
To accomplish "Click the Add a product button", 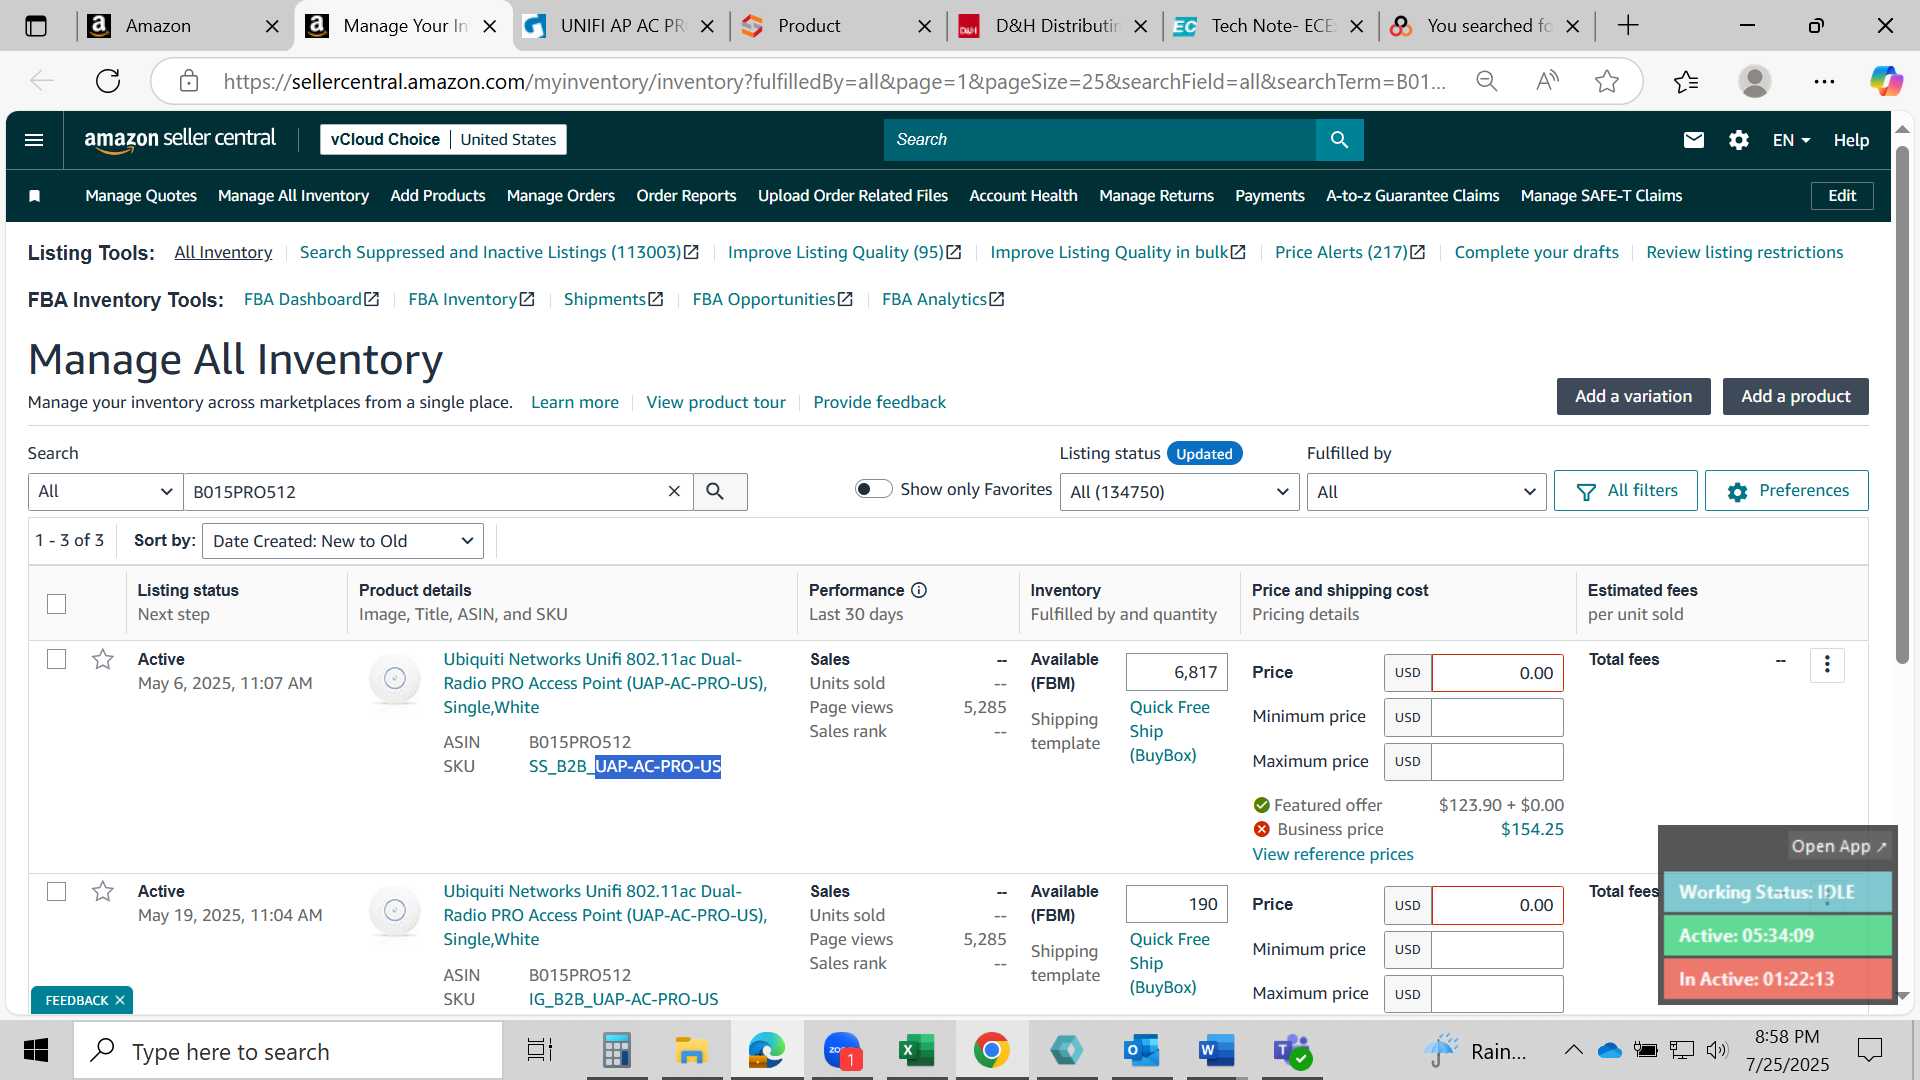I will (x=1795, y=396).
